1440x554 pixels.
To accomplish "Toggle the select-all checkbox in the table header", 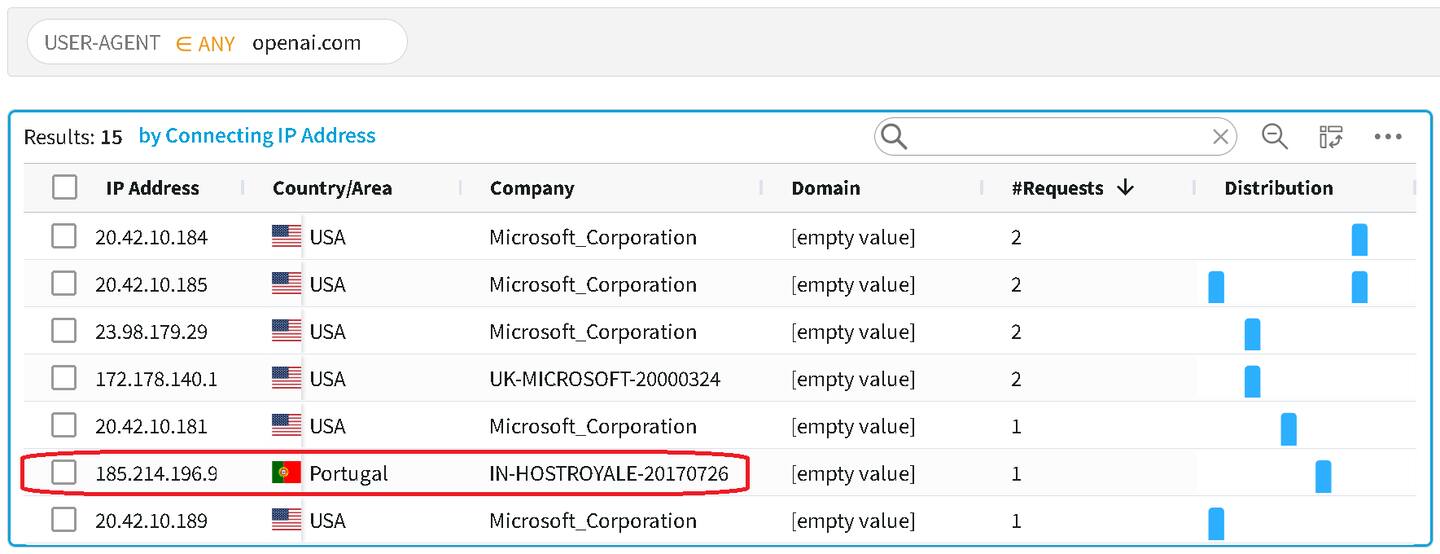I will (x=64, y=187).
